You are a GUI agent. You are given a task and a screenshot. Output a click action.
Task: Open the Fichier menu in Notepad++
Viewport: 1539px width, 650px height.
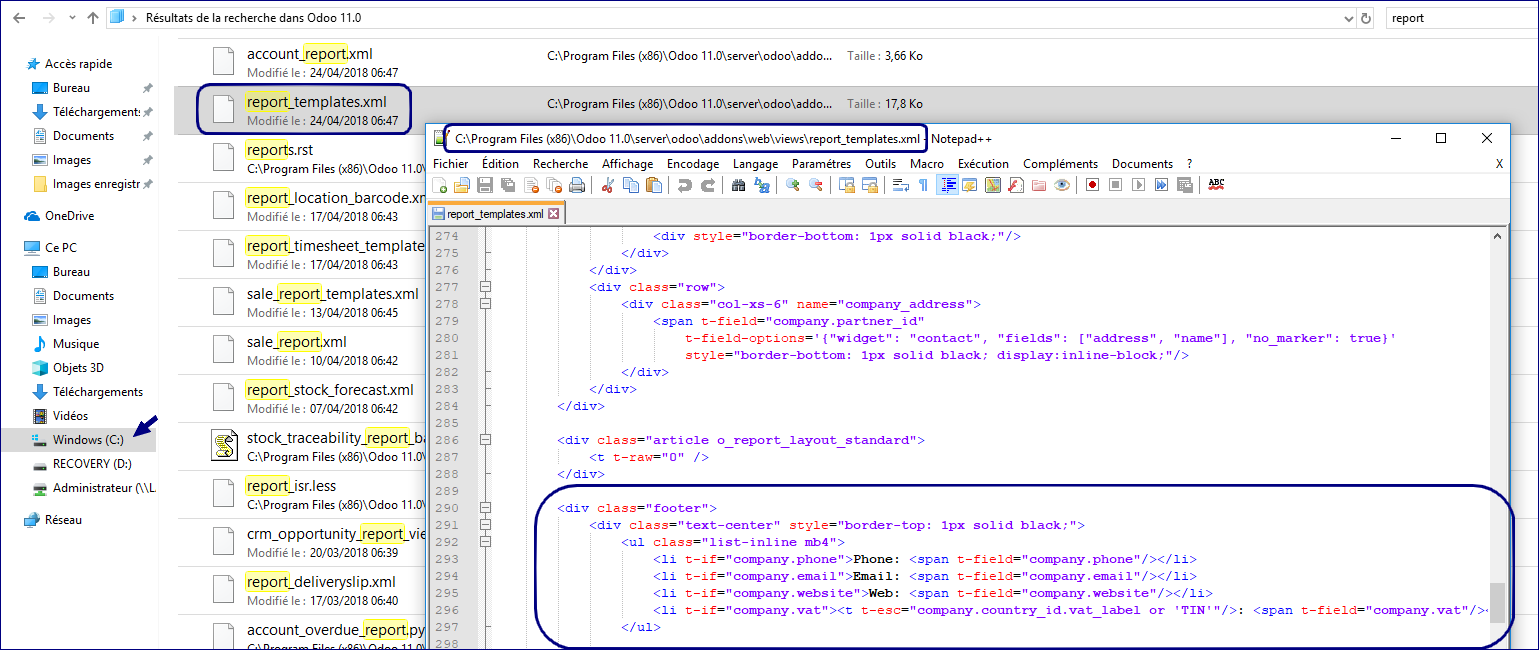451,164
